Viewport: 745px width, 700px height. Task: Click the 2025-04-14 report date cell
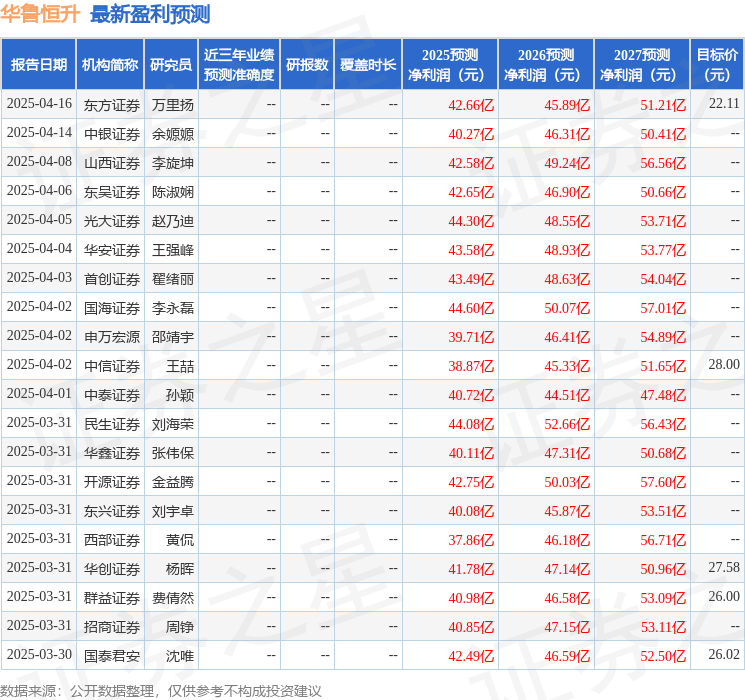coord(39,133)
